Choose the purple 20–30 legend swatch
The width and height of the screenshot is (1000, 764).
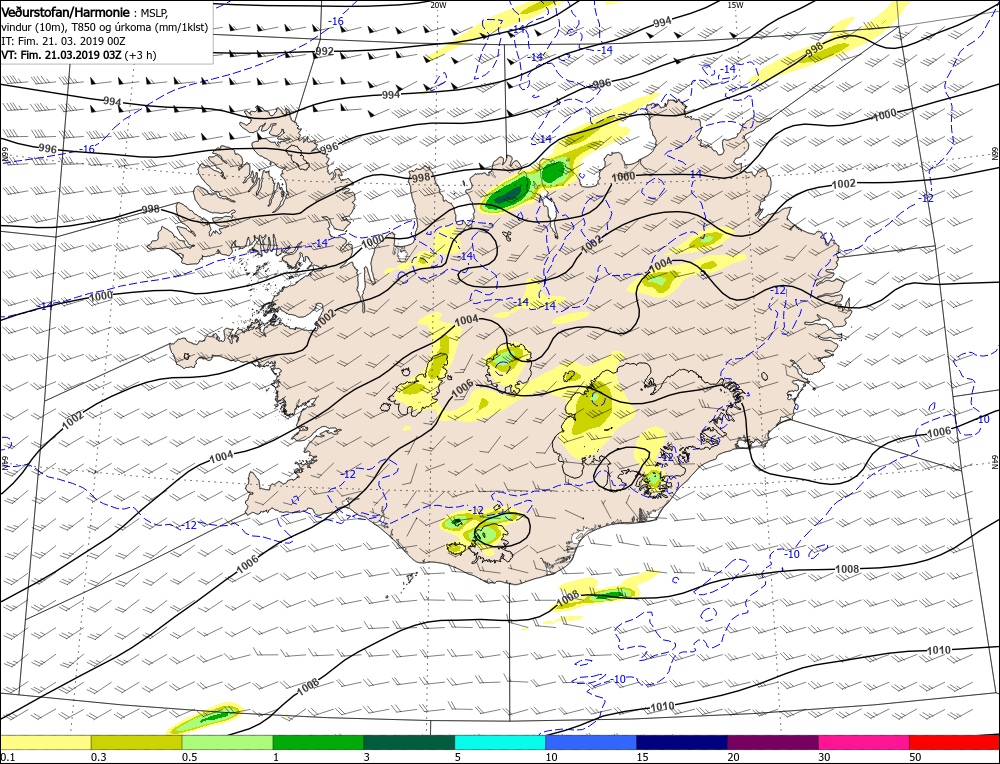pos(773,742)
